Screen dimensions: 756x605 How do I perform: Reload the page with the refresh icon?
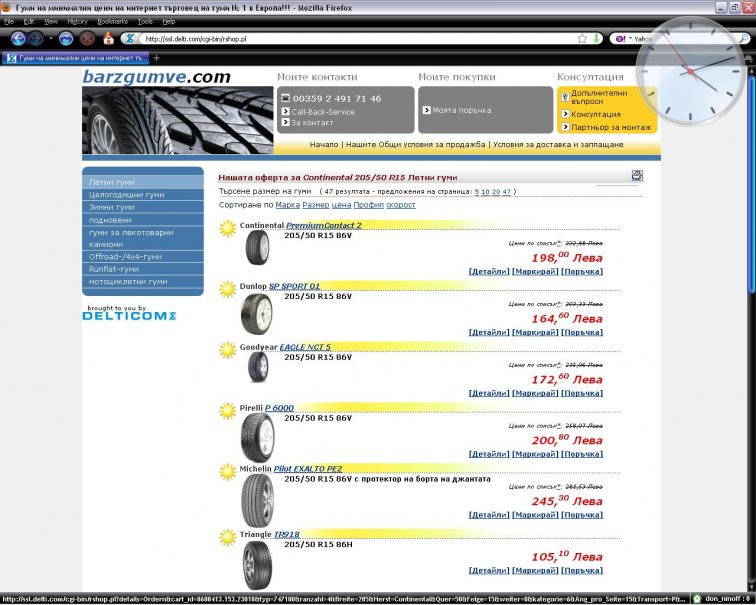66,39
